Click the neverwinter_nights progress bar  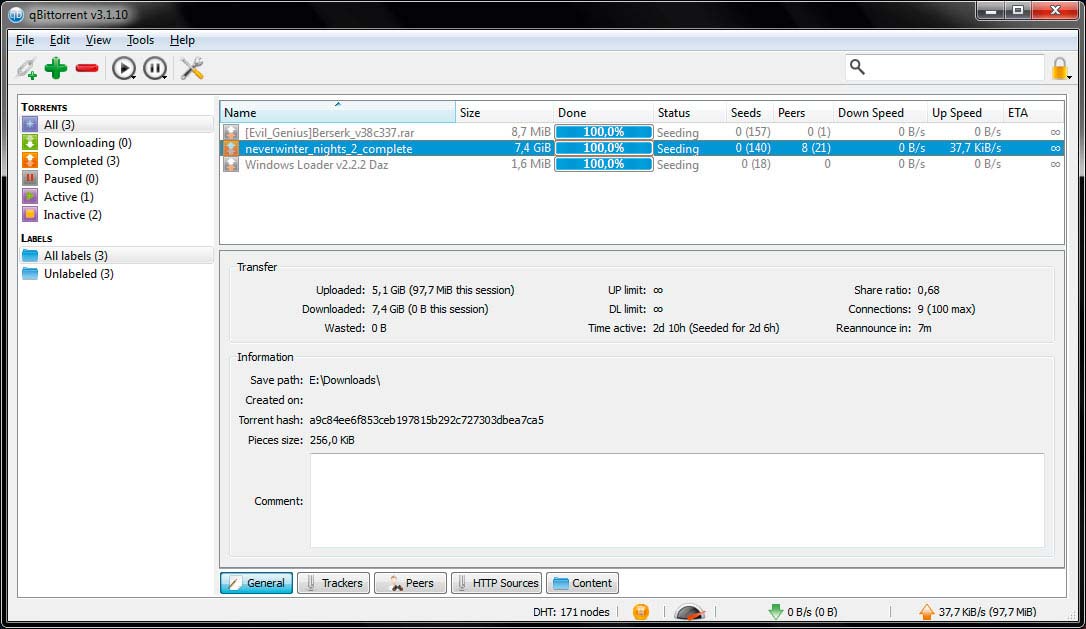tap(603, 148)
